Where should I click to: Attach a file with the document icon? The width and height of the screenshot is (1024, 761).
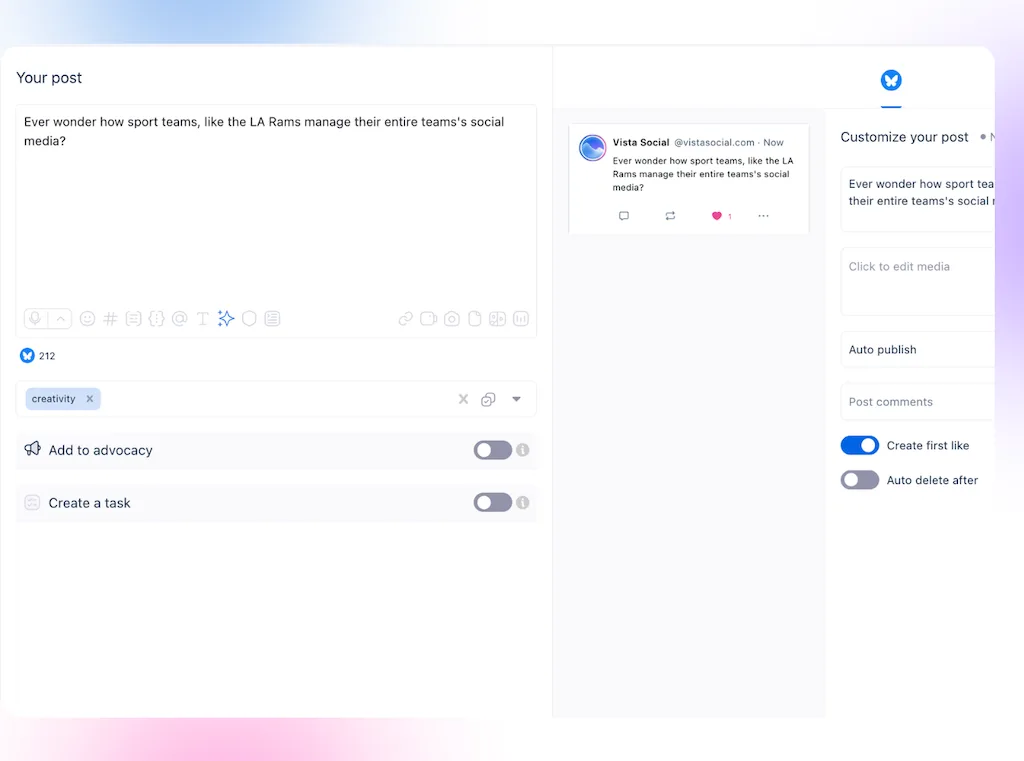475,319
